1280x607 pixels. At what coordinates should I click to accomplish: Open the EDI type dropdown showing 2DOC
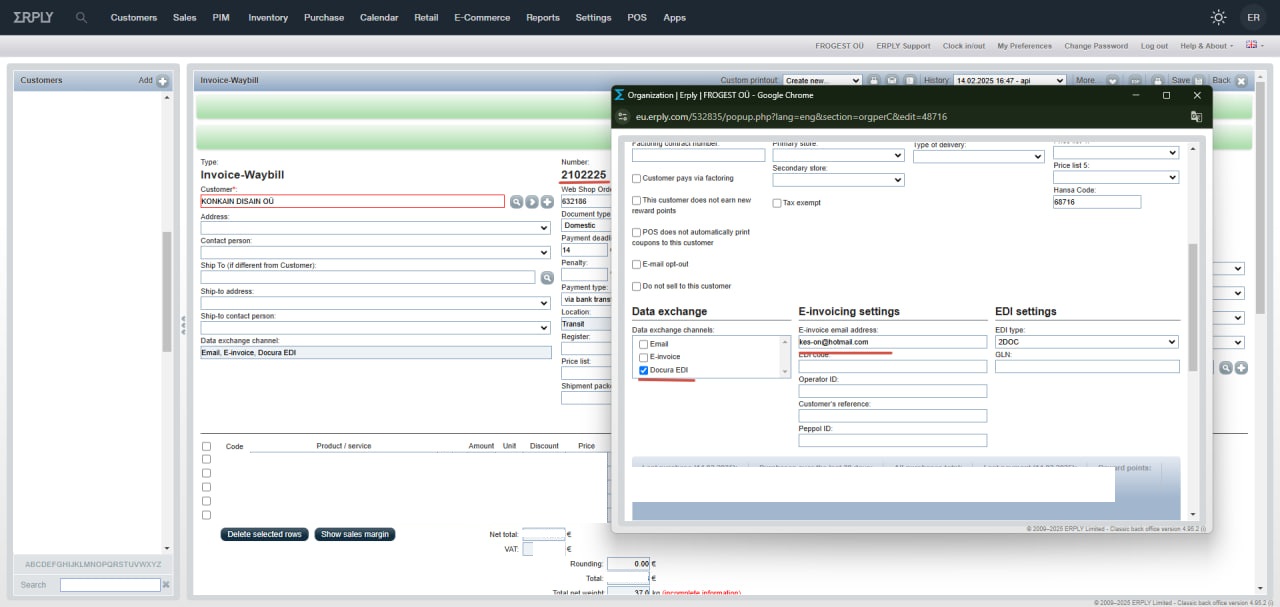pyautogui.click(x=1087, y=342)
